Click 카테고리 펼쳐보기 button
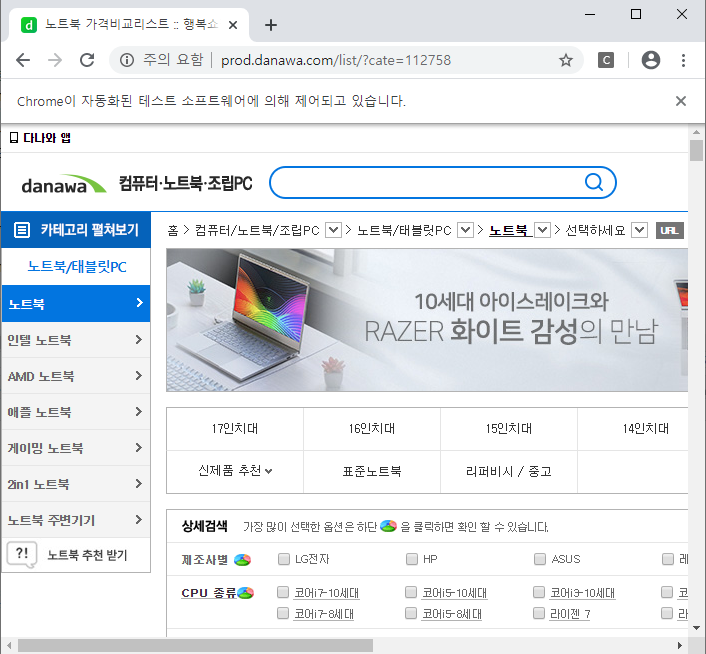706x654 pixels. point(76,230)
